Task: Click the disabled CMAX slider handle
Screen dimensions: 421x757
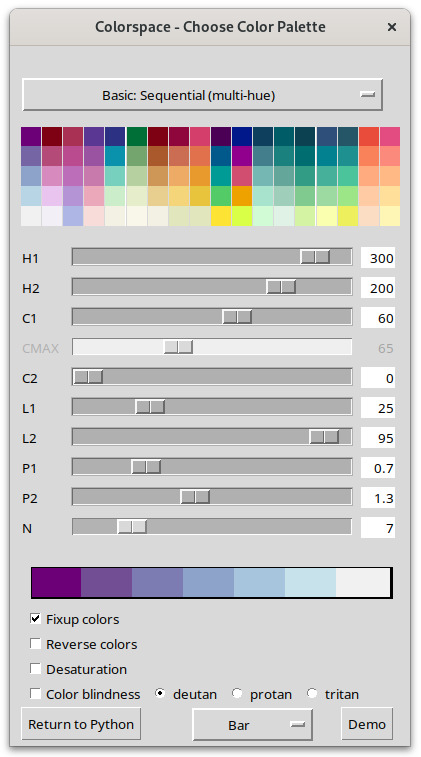Action: (179, 347)
